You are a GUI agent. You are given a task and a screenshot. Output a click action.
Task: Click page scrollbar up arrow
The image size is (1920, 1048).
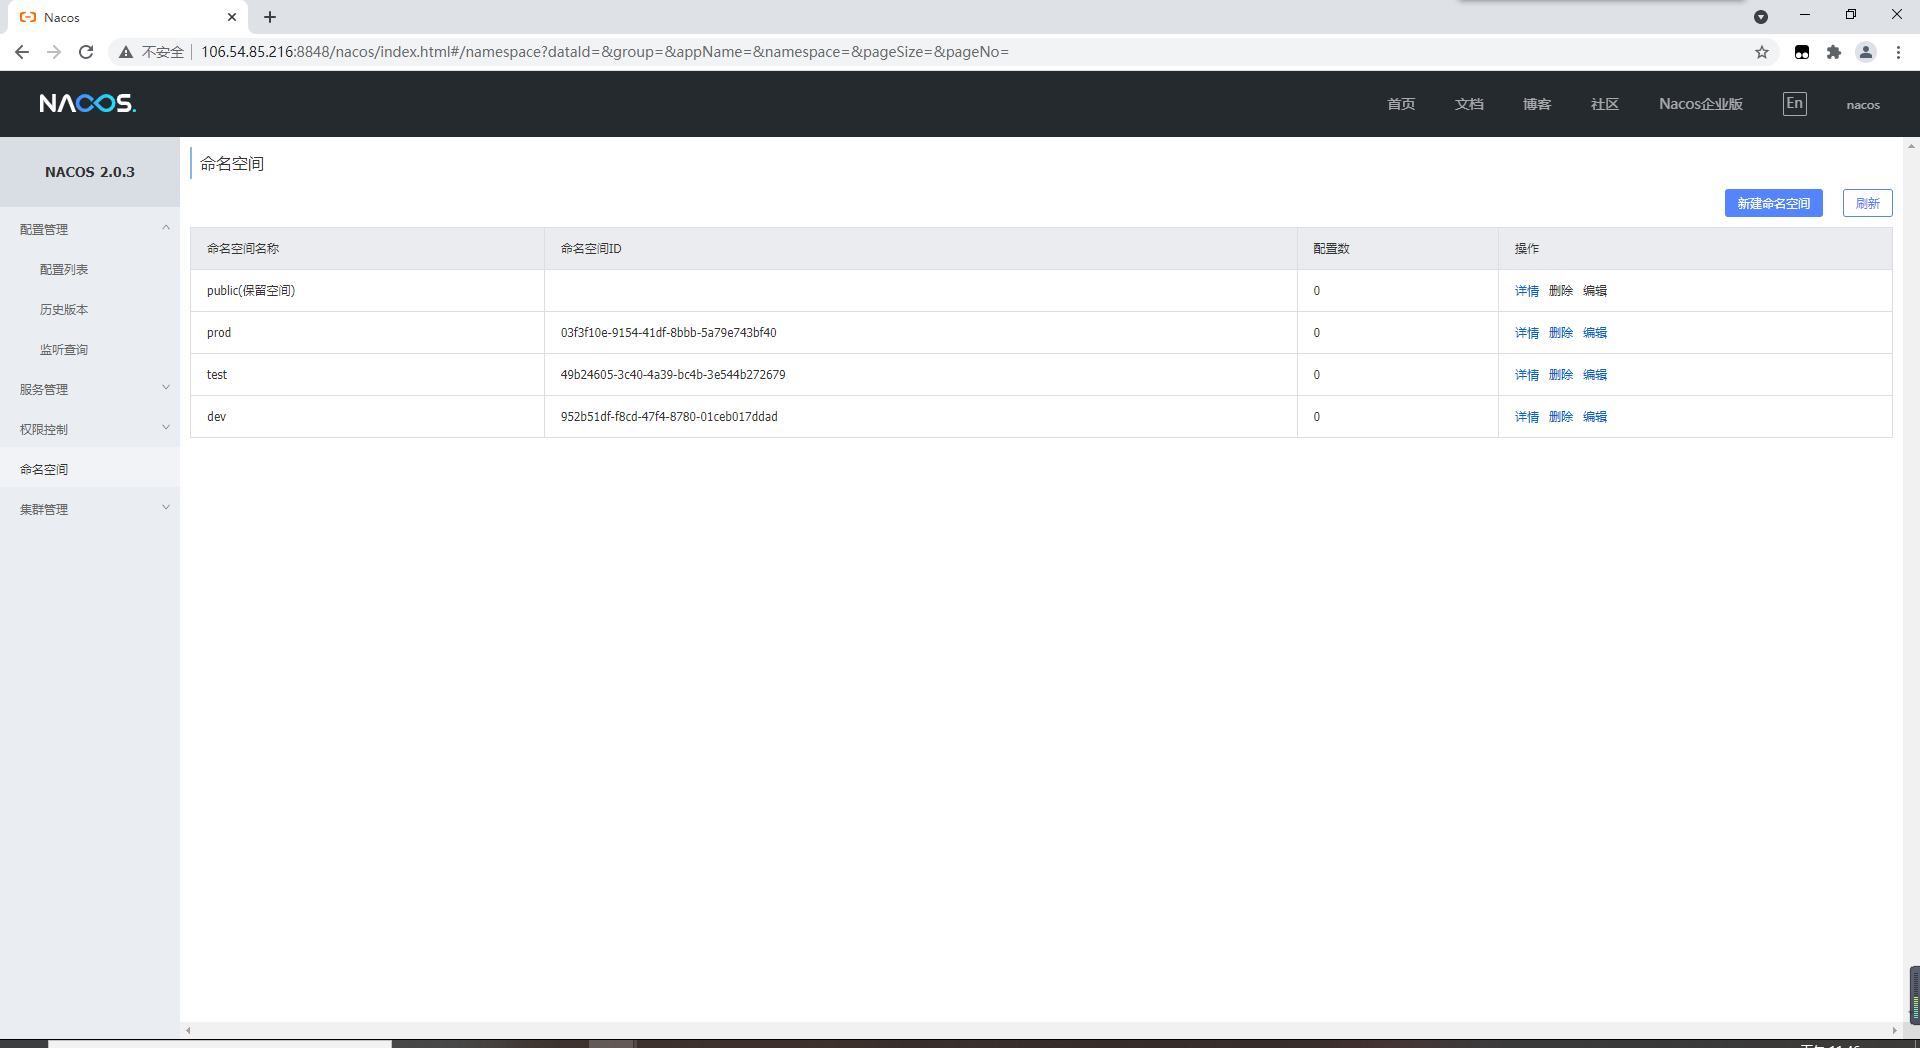[1911, 146]
